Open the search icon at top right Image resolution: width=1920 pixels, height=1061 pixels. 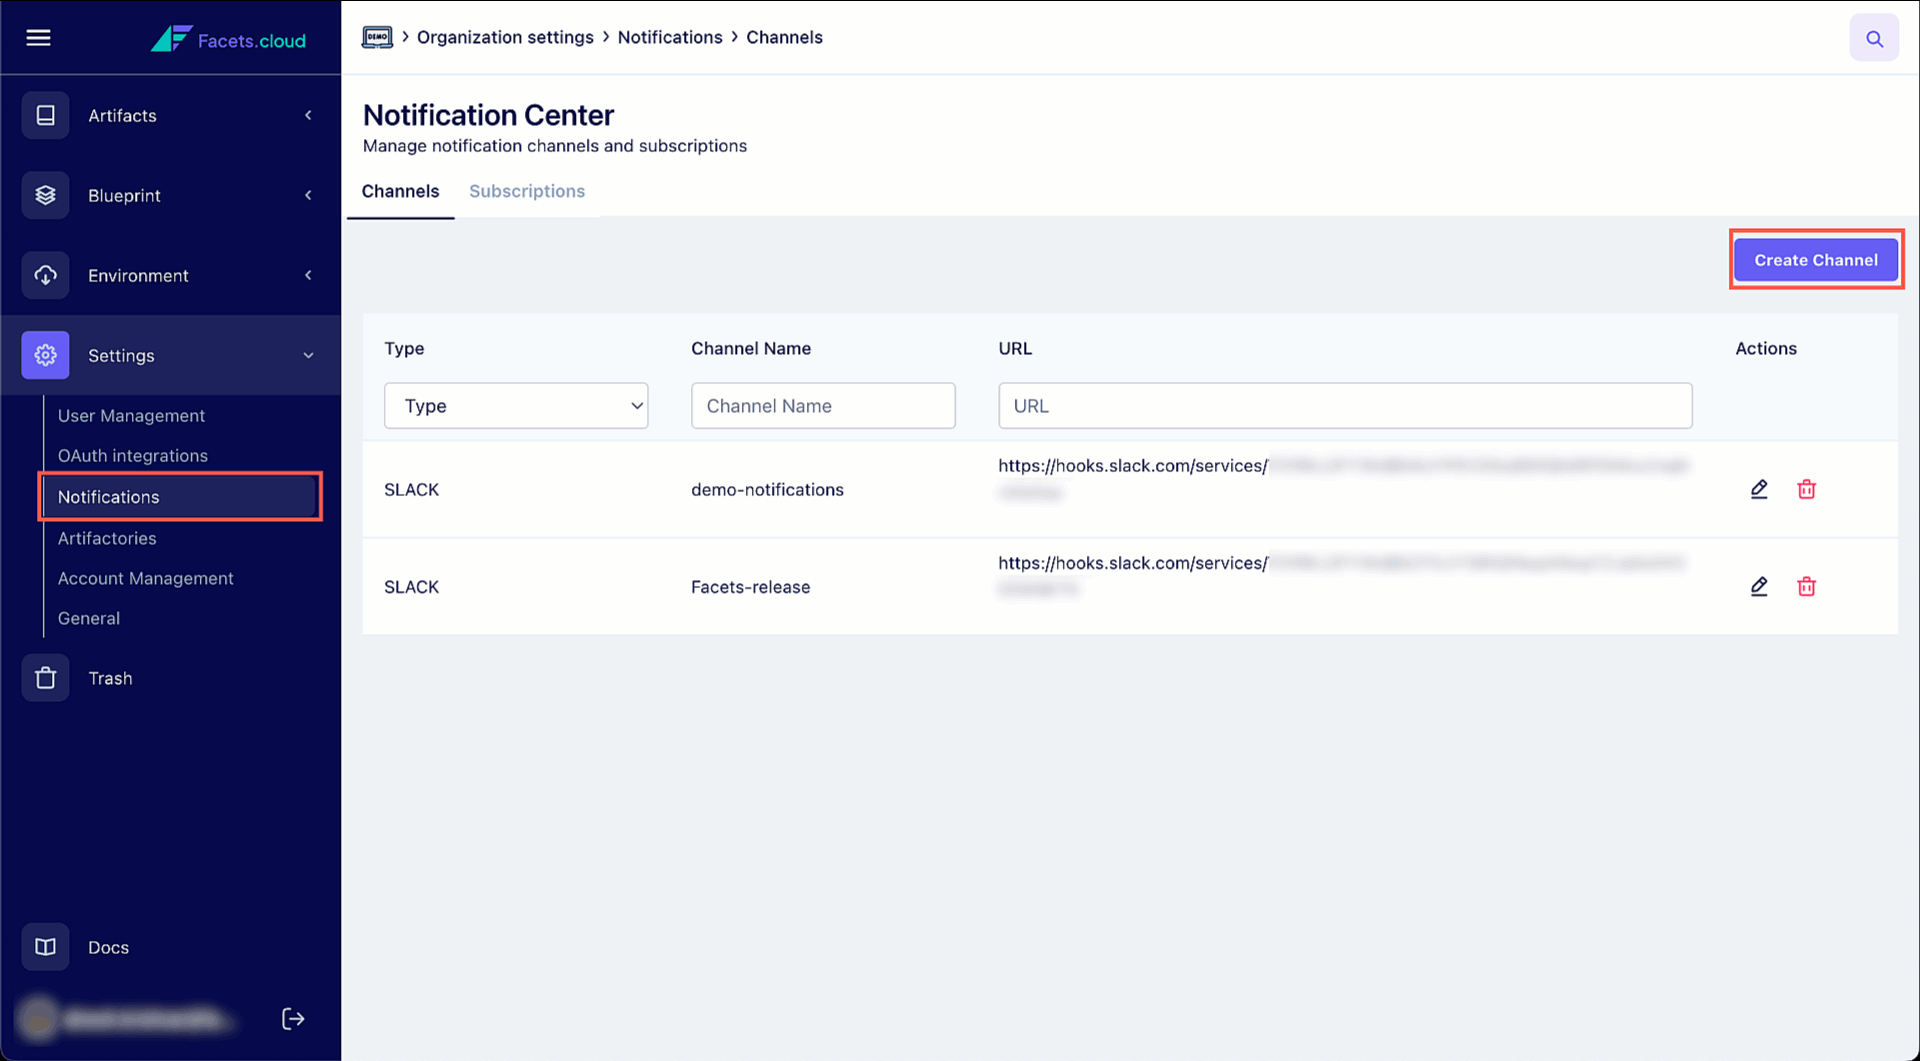click(1874, 37)
